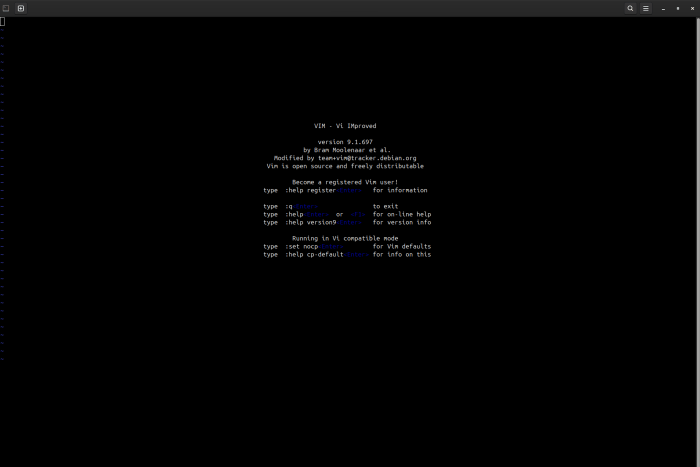Click the team+vim@tracker.debian.org address
Image resolution: width=700 pixels, height=467 pixels.
(x=367, y=158)
